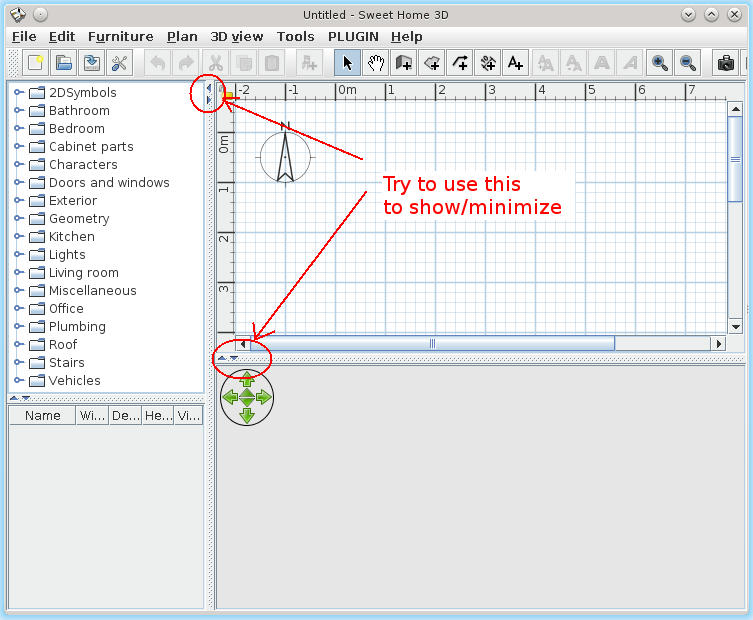The width and height of the screenshot is (753, 620).
Task: Click the Undo arrow icon
Action: point(158,63)
